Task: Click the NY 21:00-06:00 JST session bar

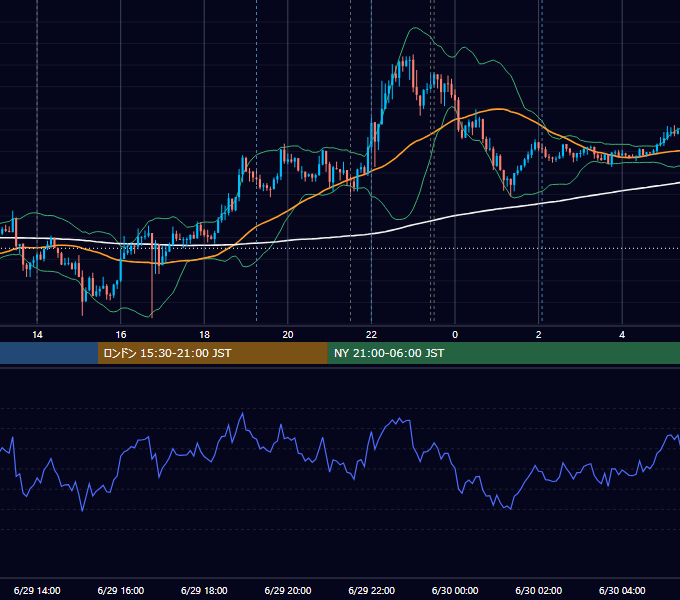Action: 503,353
